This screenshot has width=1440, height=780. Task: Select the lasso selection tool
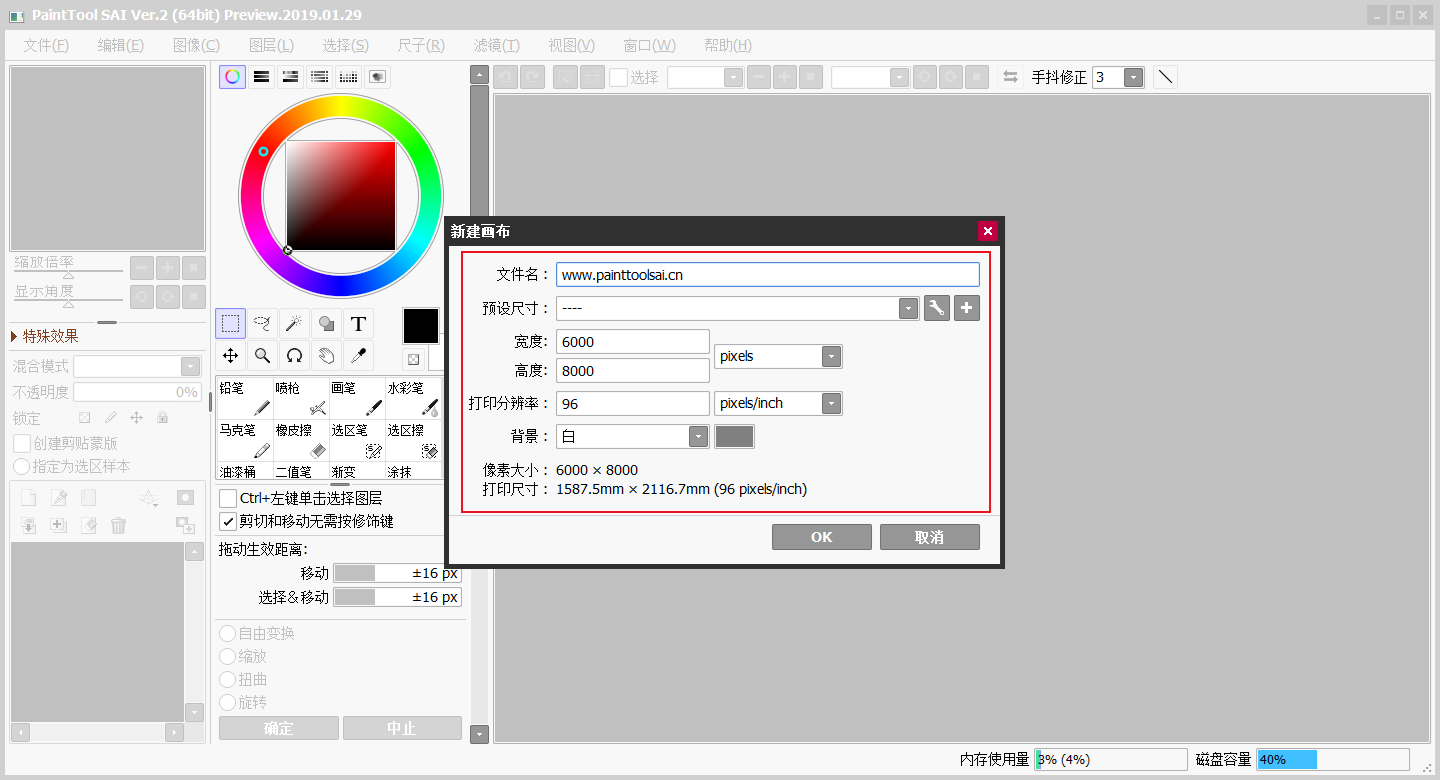(x=262, y=323)
